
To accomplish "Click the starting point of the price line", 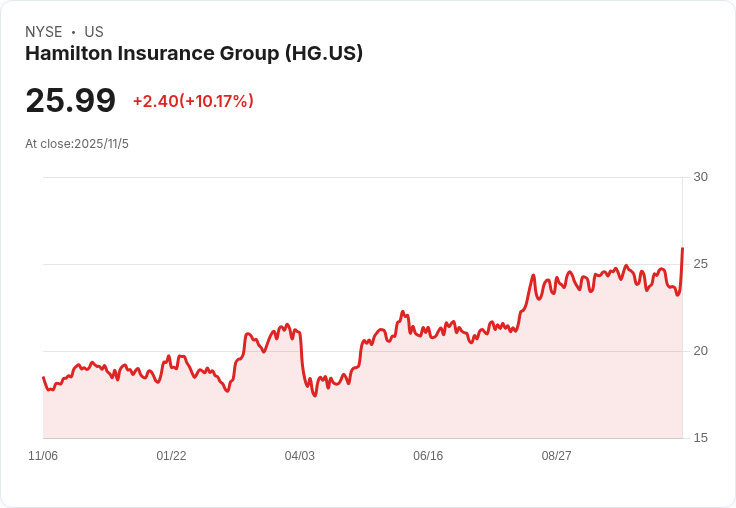I will 43,378.
